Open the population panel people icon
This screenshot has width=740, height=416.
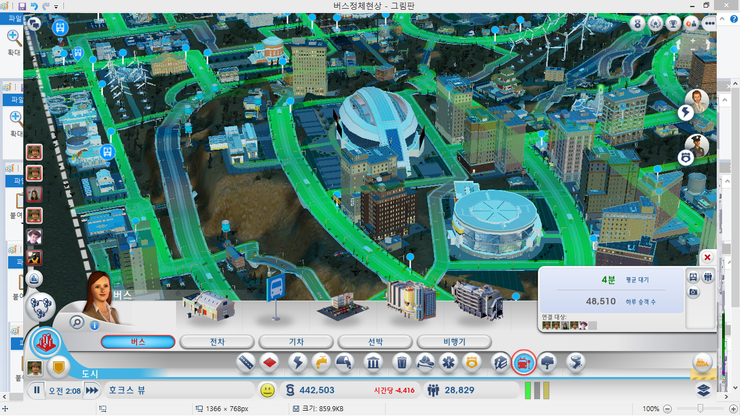pyautogui.click(x=433, y=390)
